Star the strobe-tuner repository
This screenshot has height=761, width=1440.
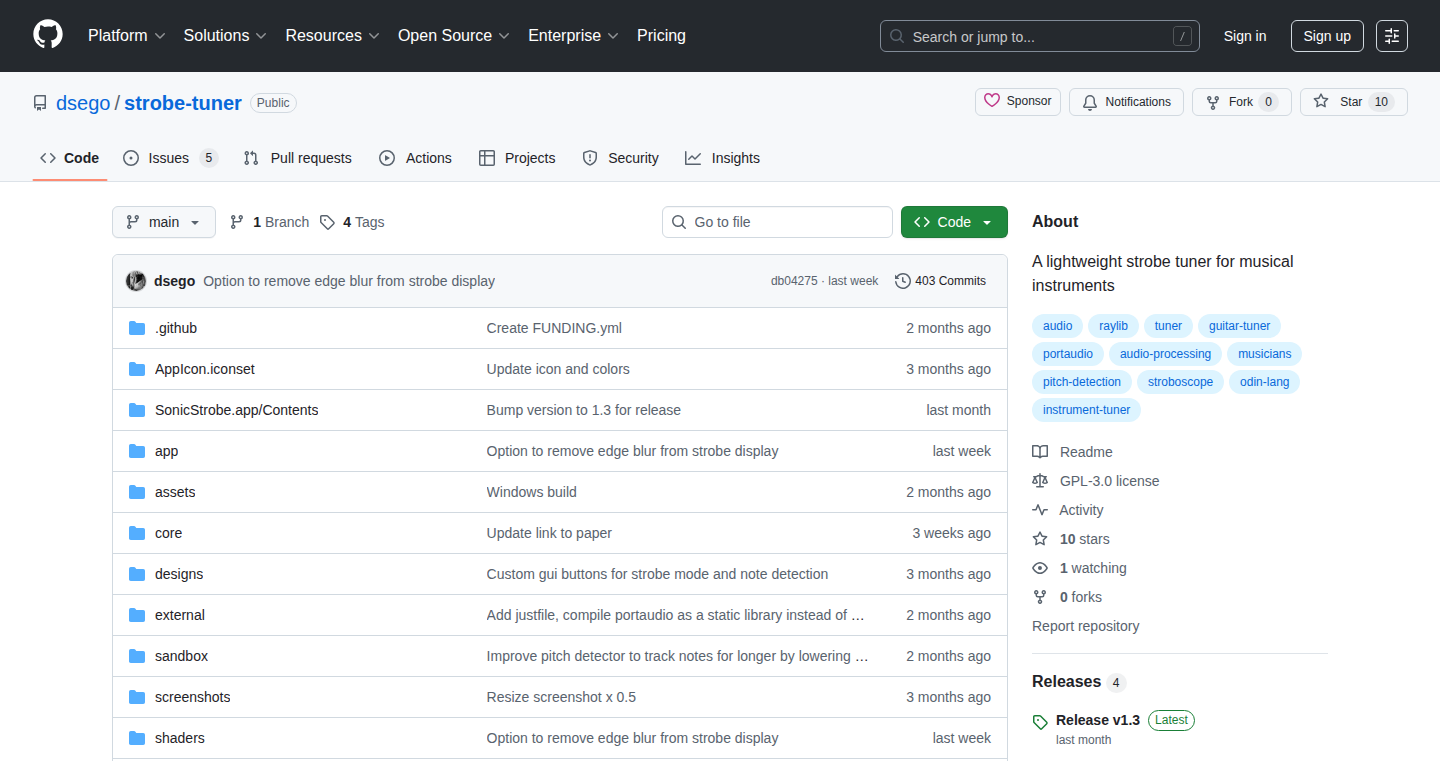pyautogui.click(x=1353, y=102)
